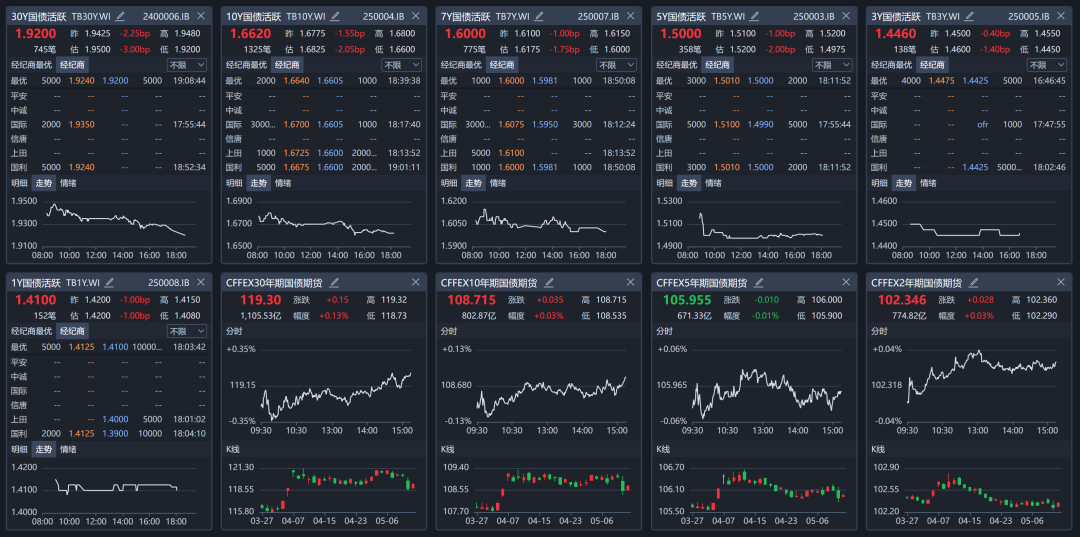Click 国利 offer 1.3900 in 1Y panel
1080x537 pixels.
[114, 434]
